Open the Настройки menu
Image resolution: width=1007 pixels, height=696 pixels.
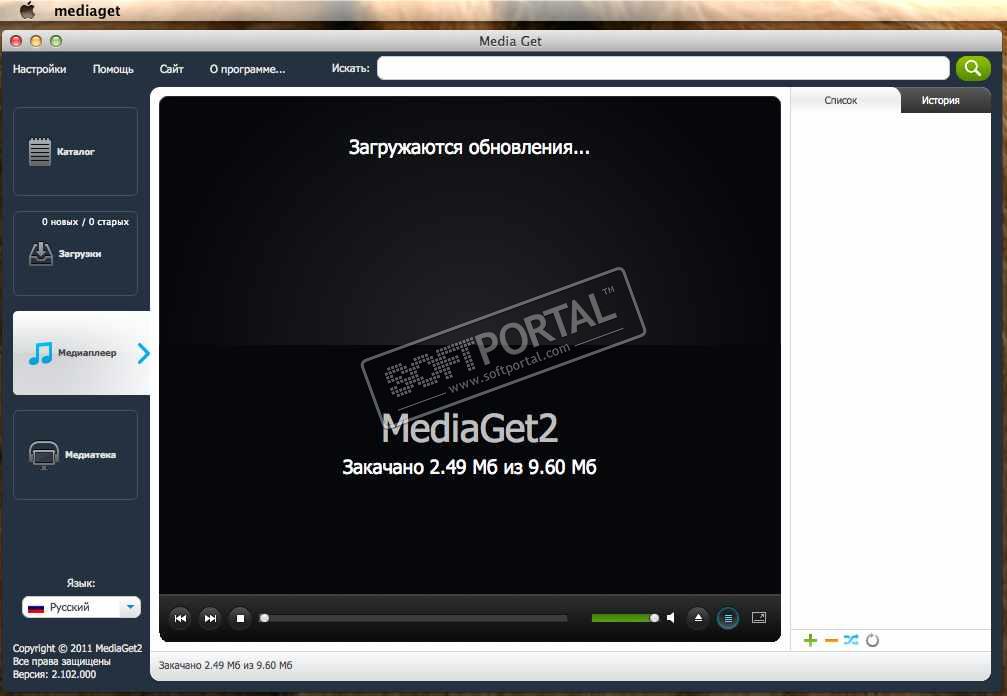pos(39,69)
